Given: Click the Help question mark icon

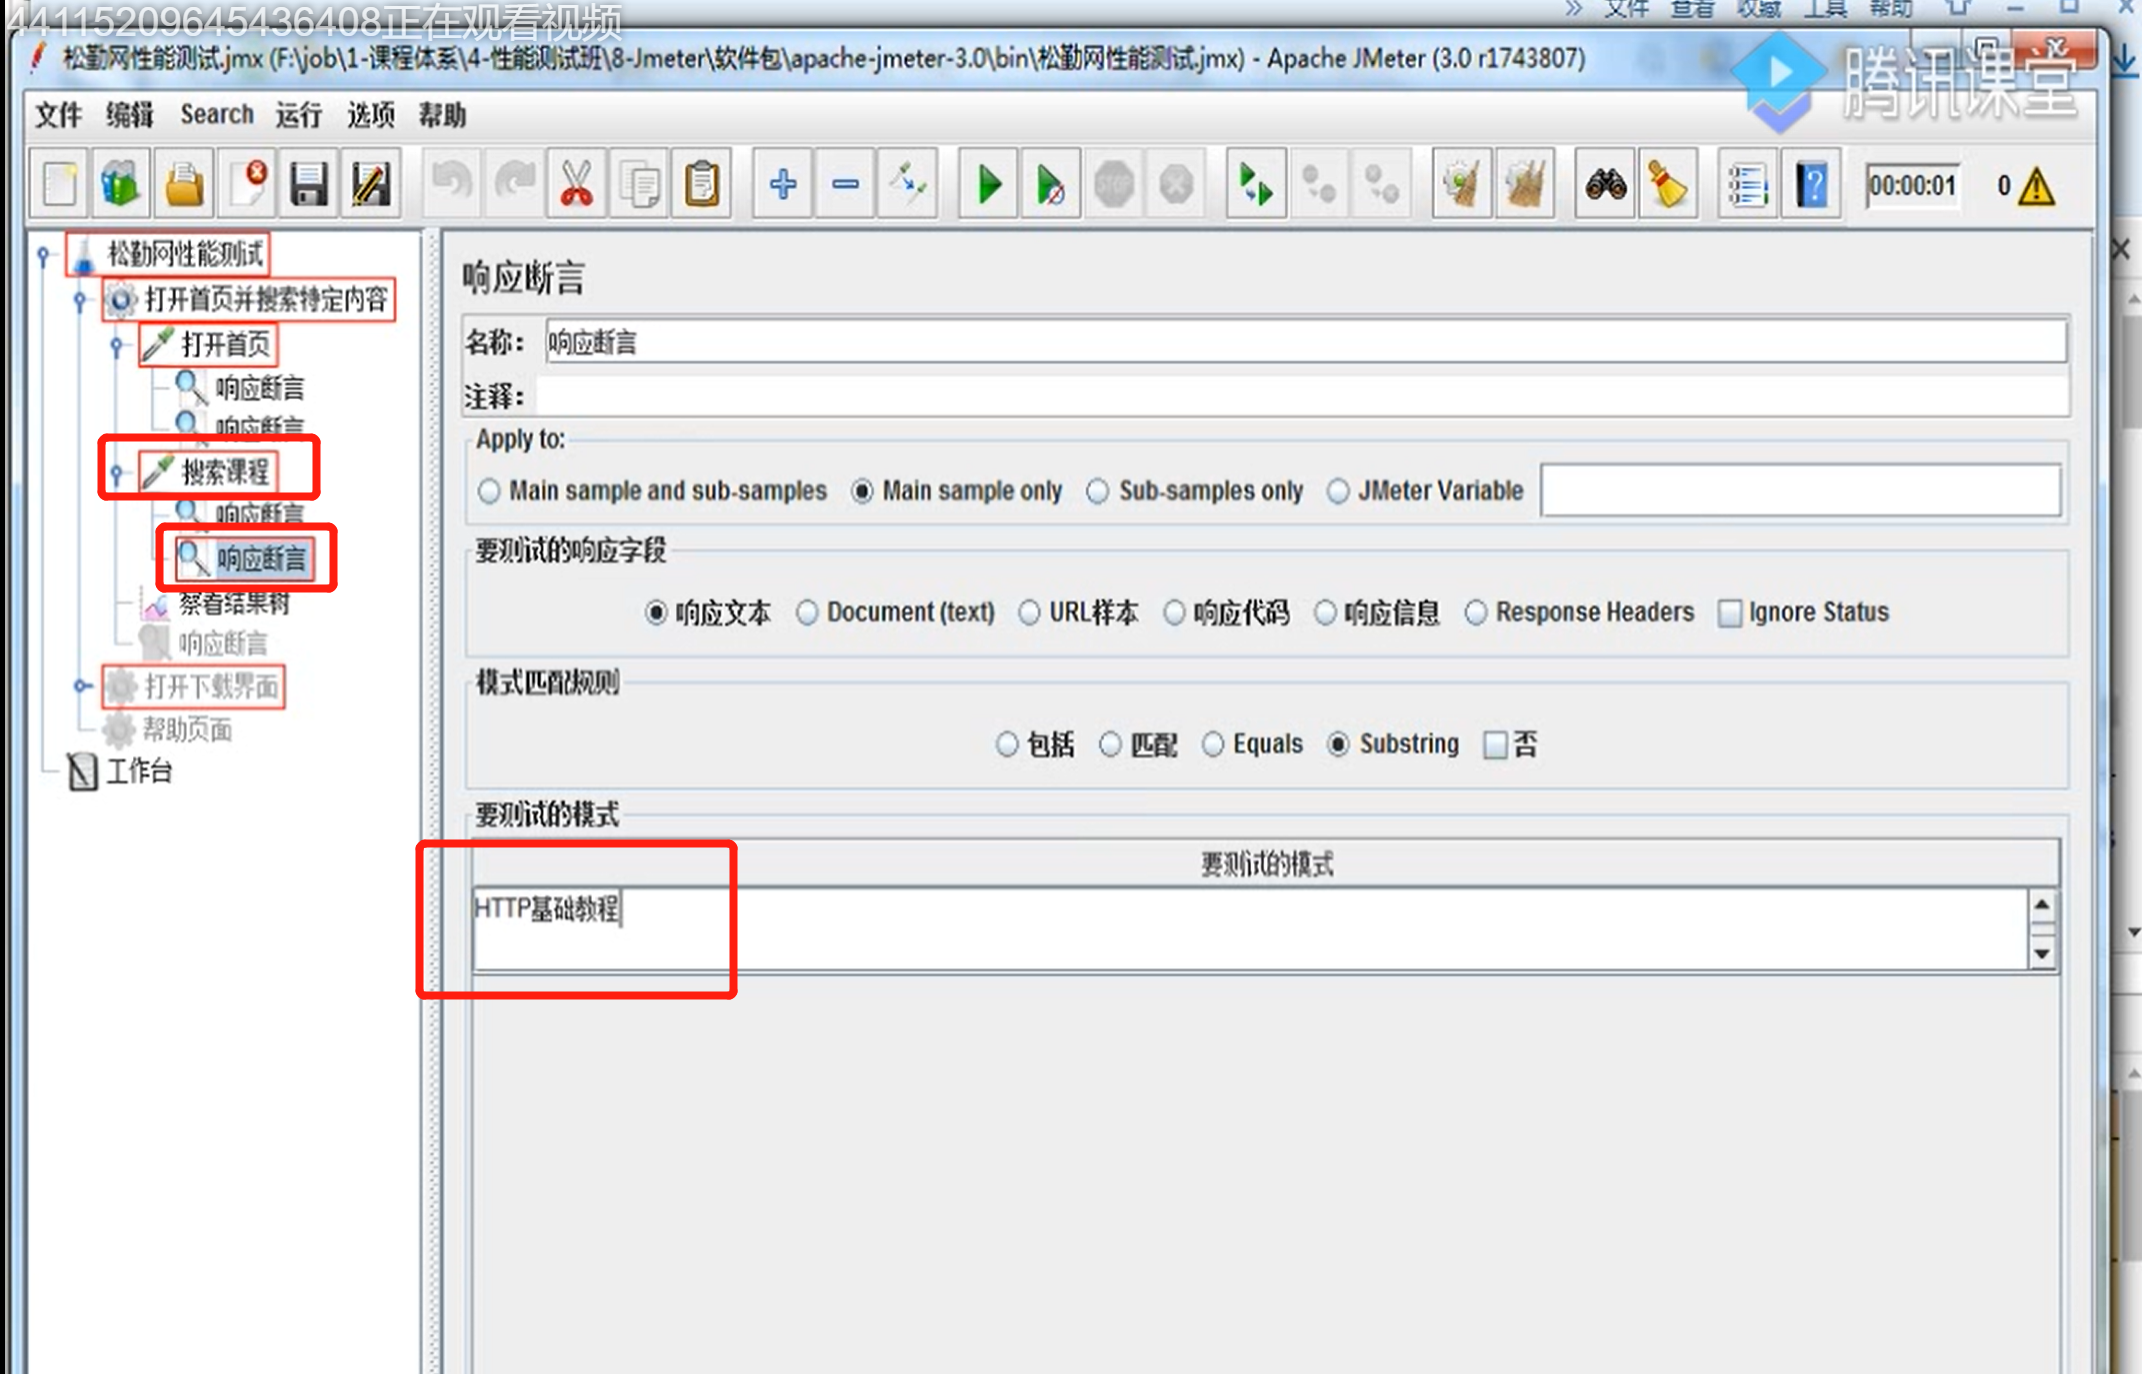Looking at the screenshot, I should [x=1811, y=185].
